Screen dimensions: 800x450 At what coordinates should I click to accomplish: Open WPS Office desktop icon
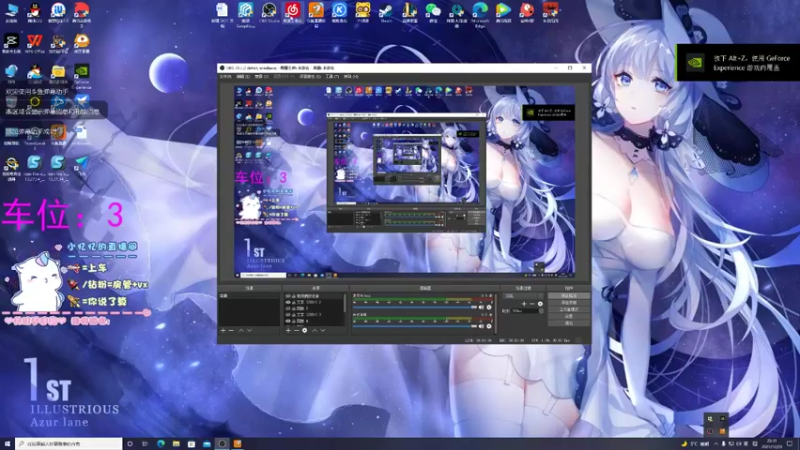(x=35, y=43)
